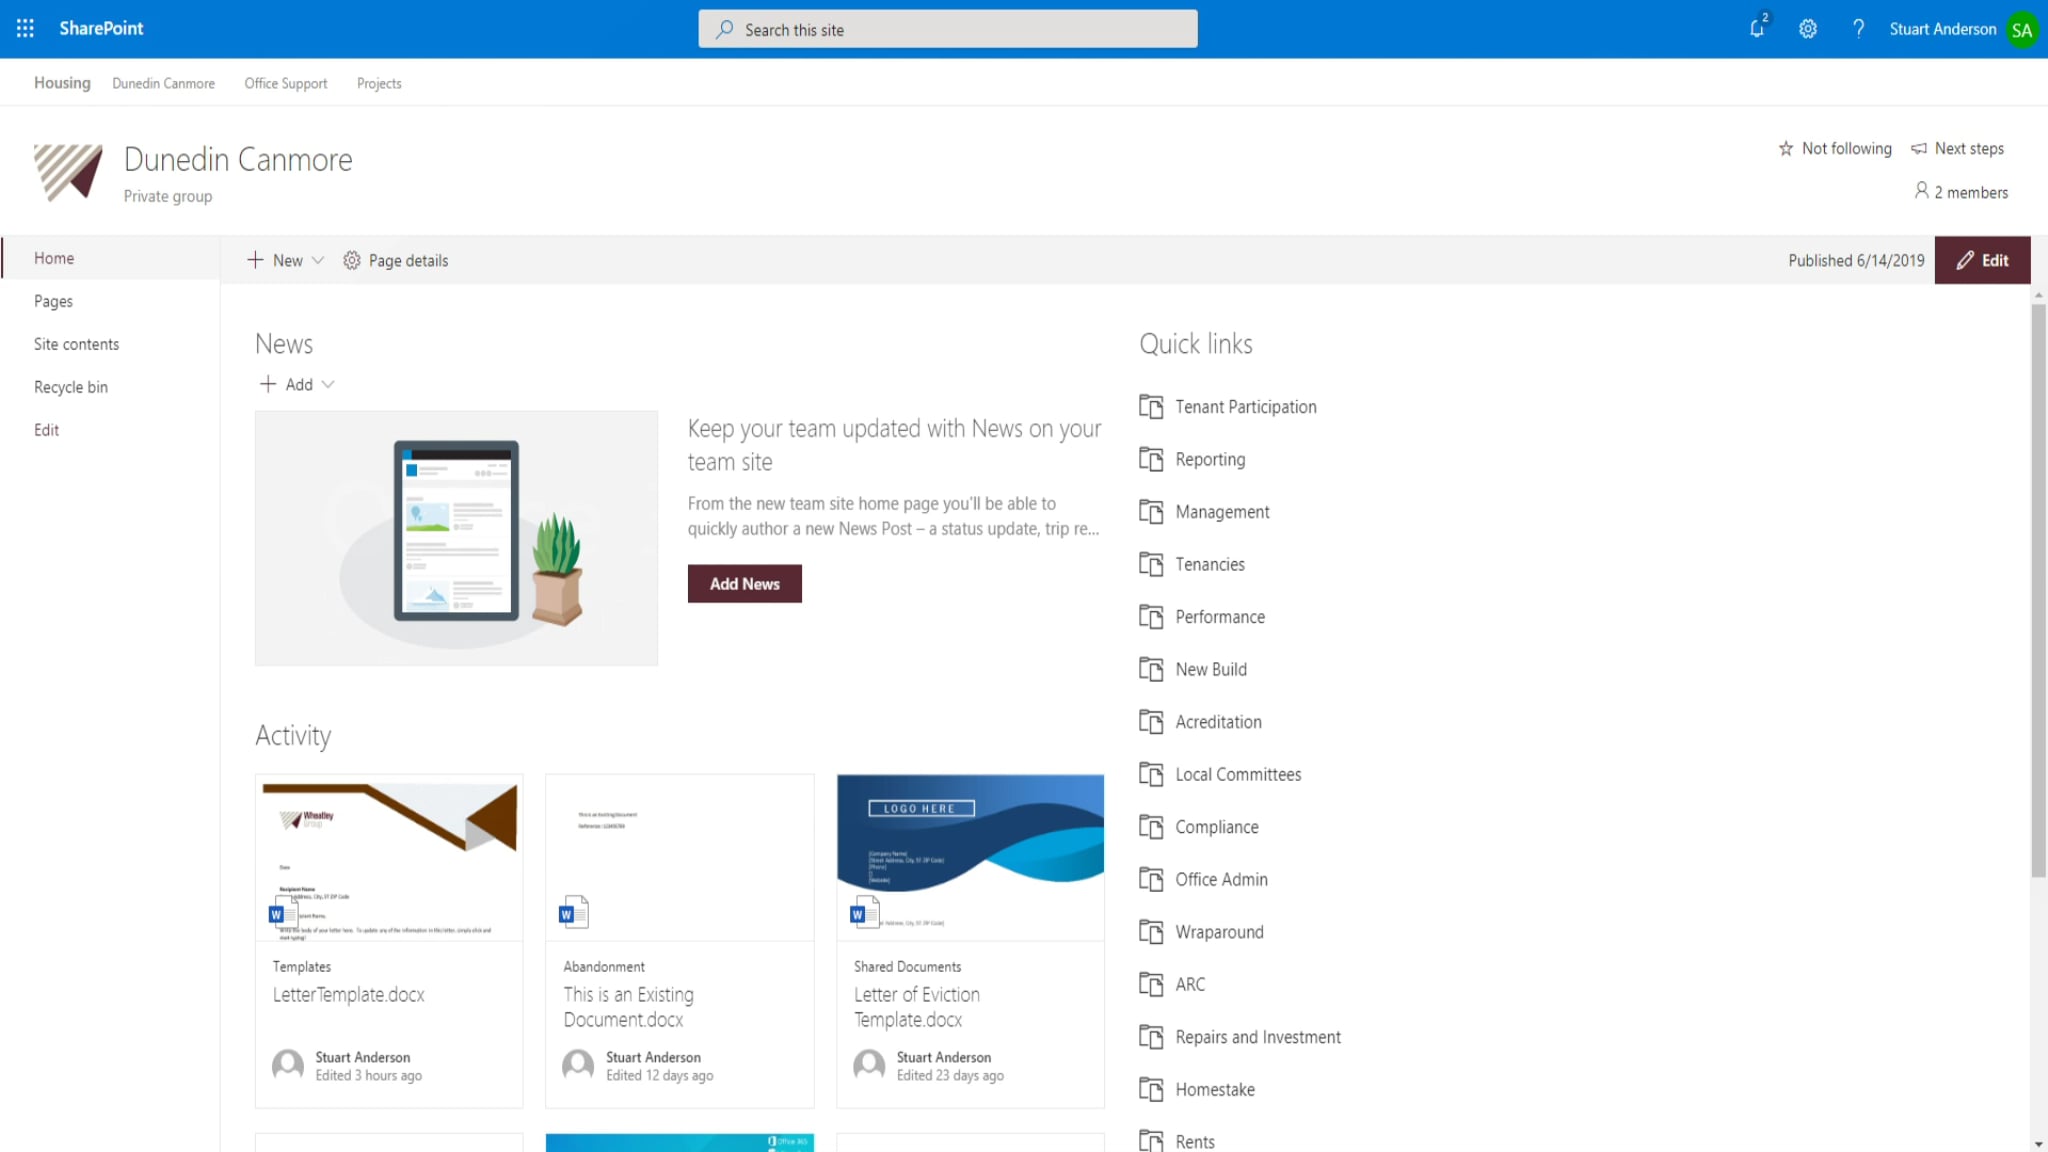
Task: Click the SA profile avatar
Action: click(x=2021, y=28)
